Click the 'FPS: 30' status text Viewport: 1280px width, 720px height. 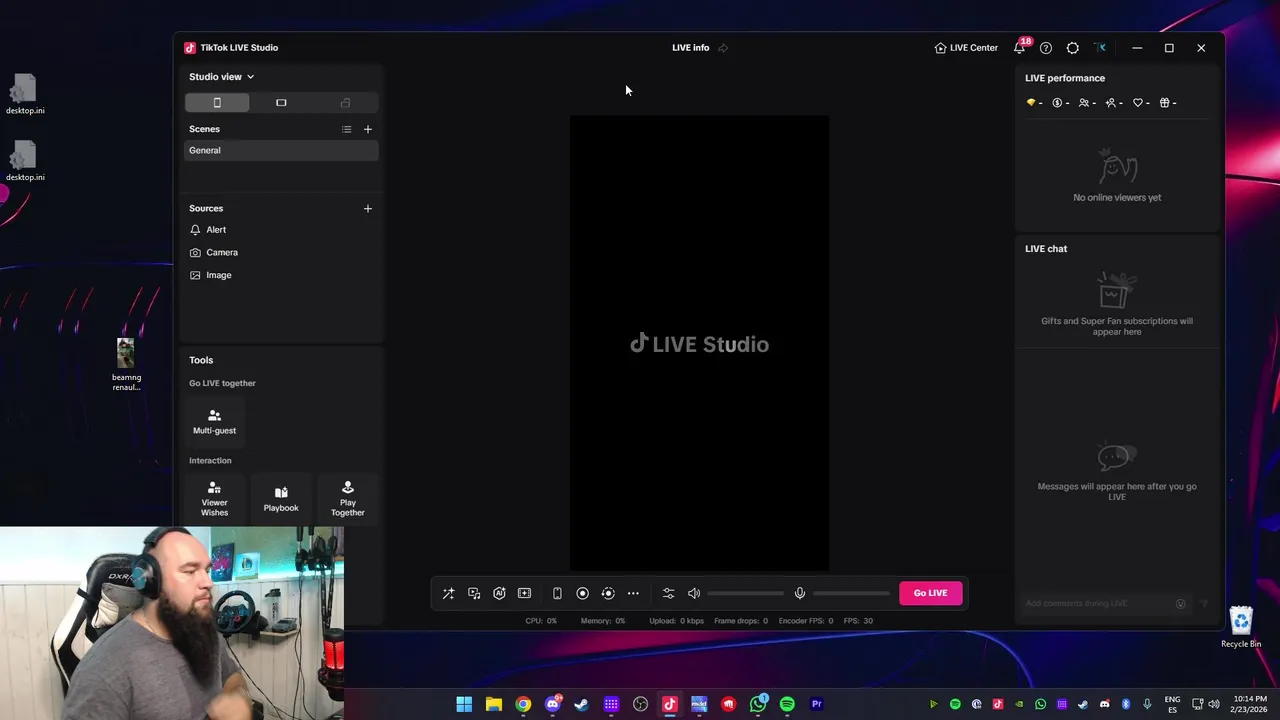click(858, 621)
